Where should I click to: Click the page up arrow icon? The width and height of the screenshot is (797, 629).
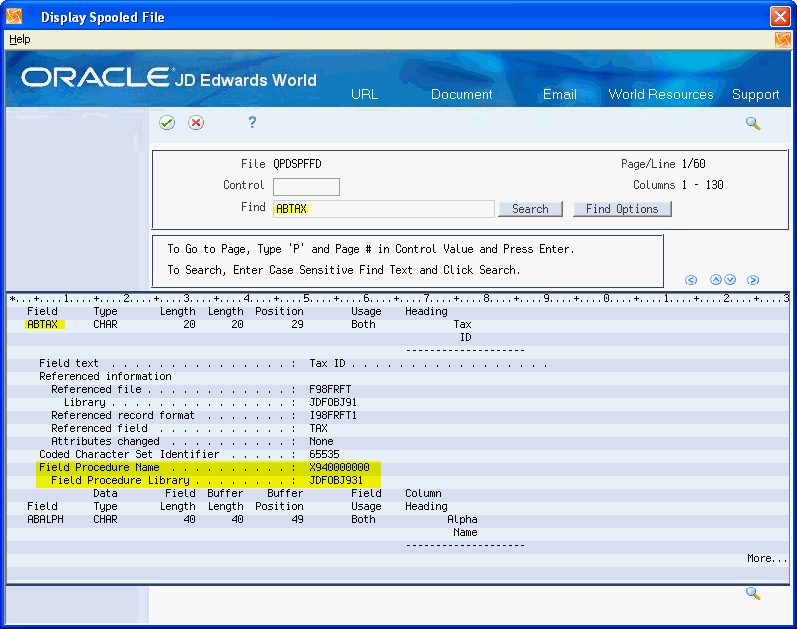click(x=716, y=280)
